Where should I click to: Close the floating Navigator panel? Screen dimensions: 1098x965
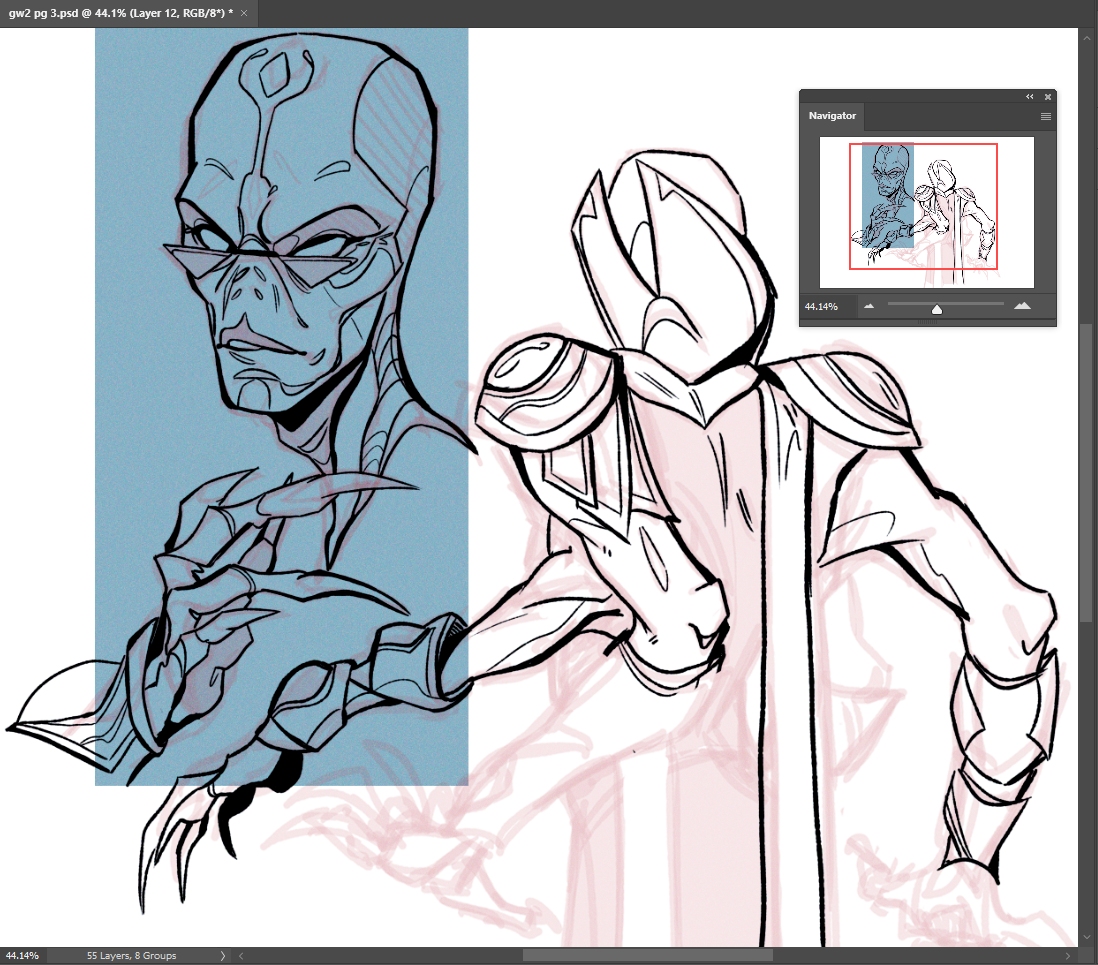click(x=1048, y=97)
